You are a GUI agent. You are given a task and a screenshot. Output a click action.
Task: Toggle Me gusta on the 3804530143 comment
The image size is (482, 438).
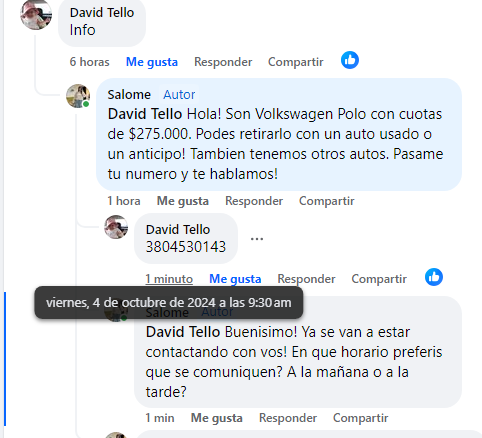(235, 279)
